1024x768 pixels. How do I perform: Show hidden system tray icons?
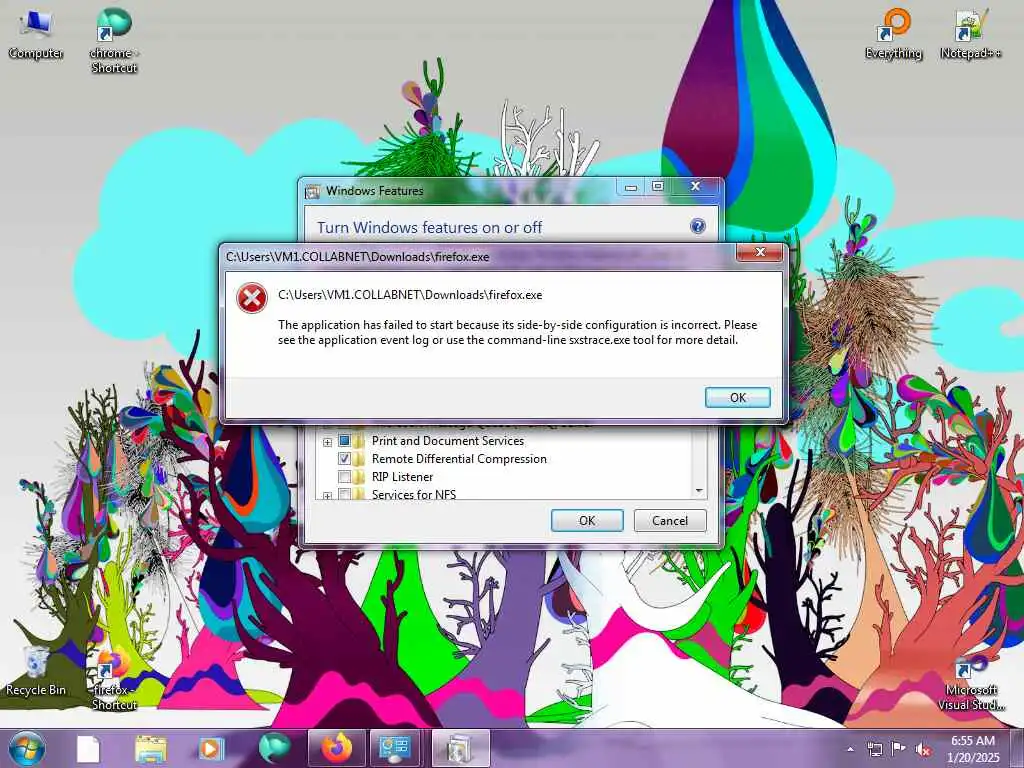[850, 749]
